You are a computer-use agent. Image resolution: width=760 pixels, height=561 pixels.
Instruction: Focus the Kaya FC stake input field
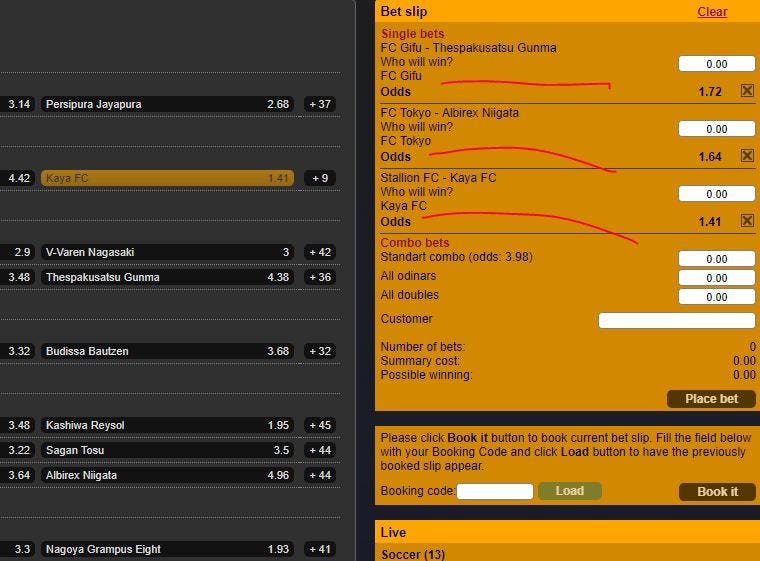point(716,193)
